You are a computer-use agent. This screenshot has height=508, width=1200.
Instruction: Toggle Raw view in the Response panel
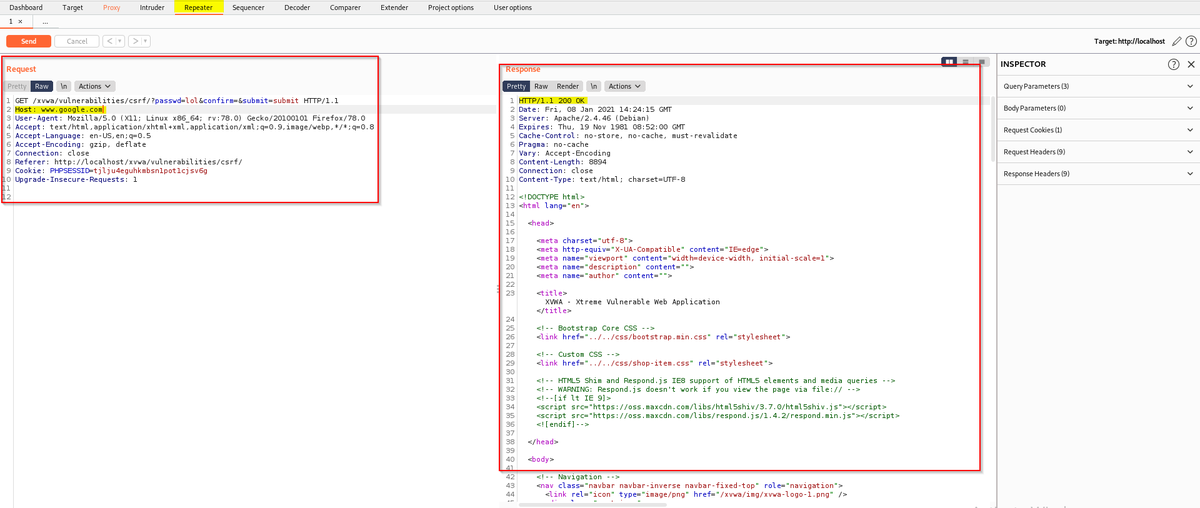pyautogui.click(x=541, y=86)
